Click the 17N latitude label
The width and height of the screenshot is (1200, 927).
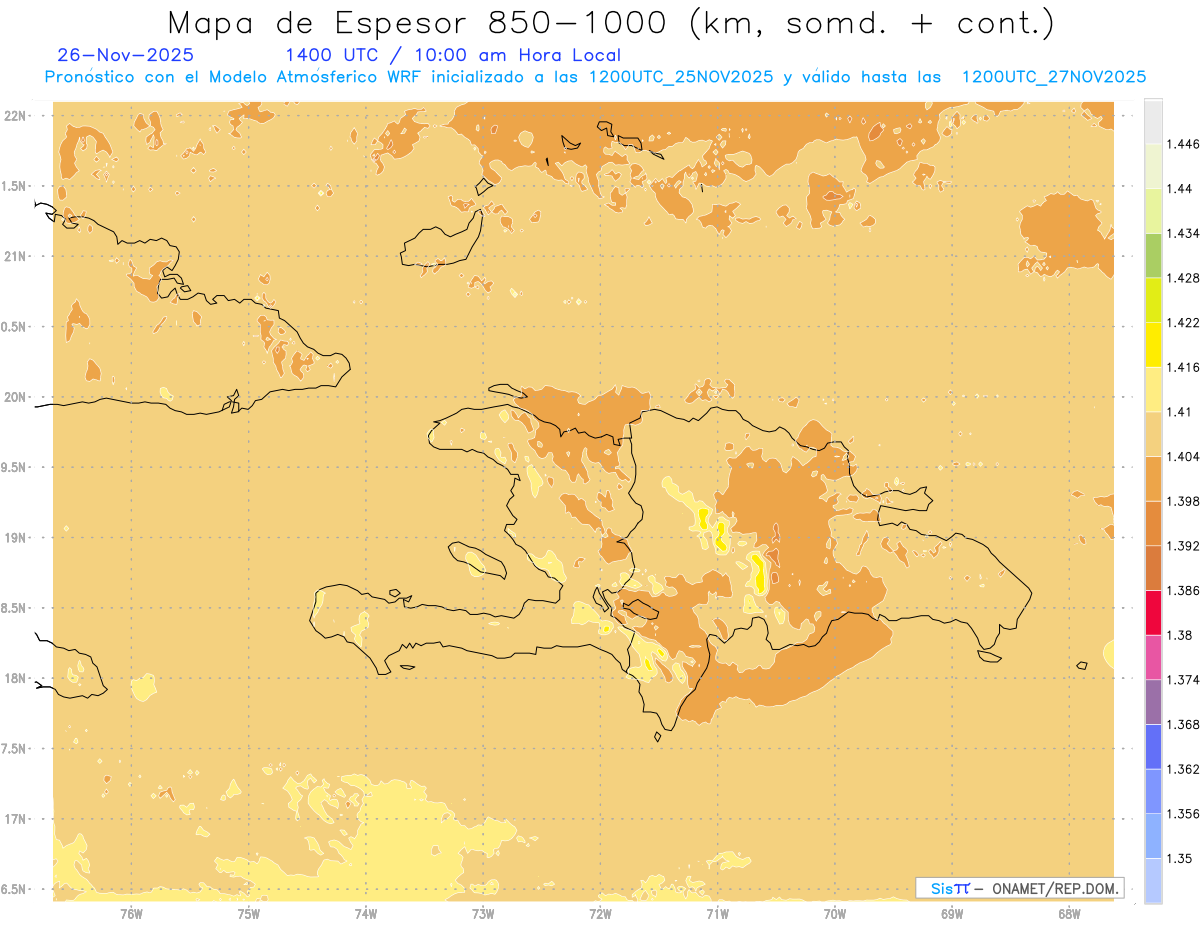click(x=15, y=819)
